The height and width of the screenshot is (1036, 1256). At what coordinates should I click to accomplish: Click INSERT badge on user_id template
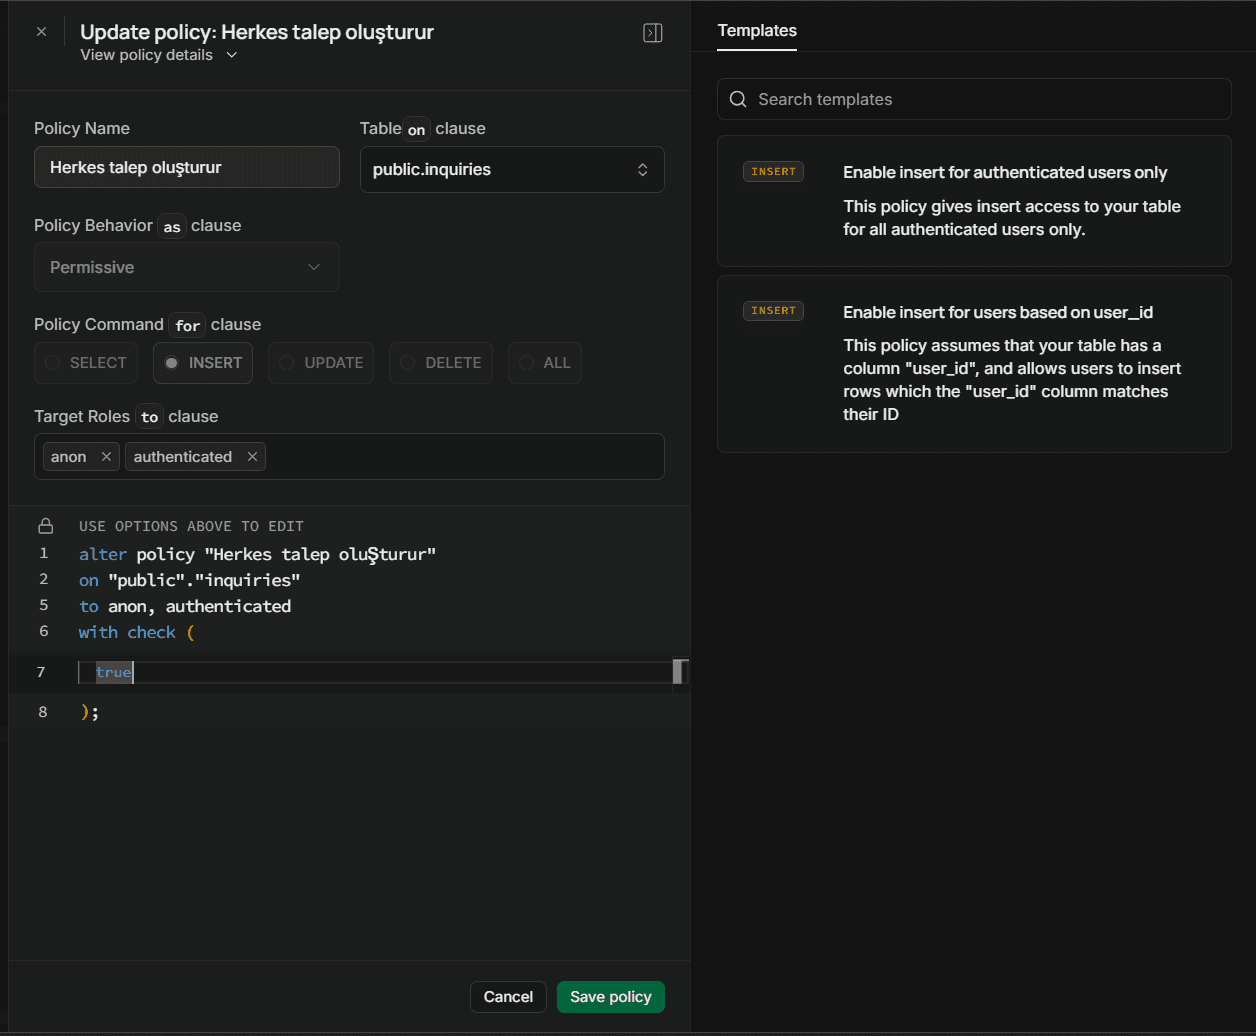click(x=773, y=311)
